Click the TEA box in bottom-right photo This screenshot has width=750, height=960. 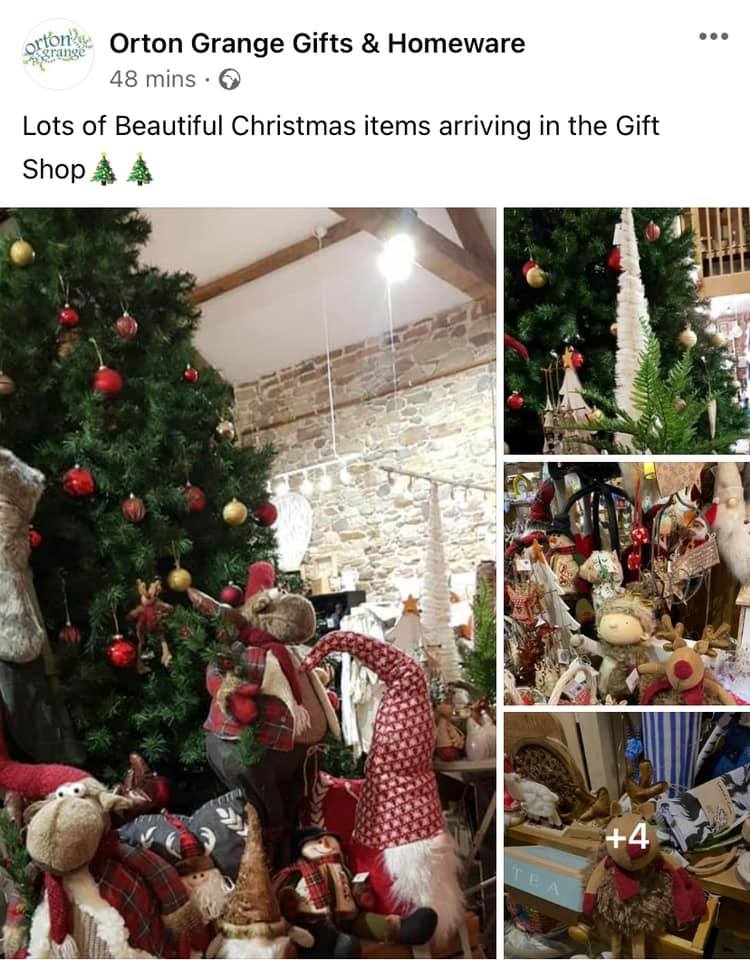point(546,879)
